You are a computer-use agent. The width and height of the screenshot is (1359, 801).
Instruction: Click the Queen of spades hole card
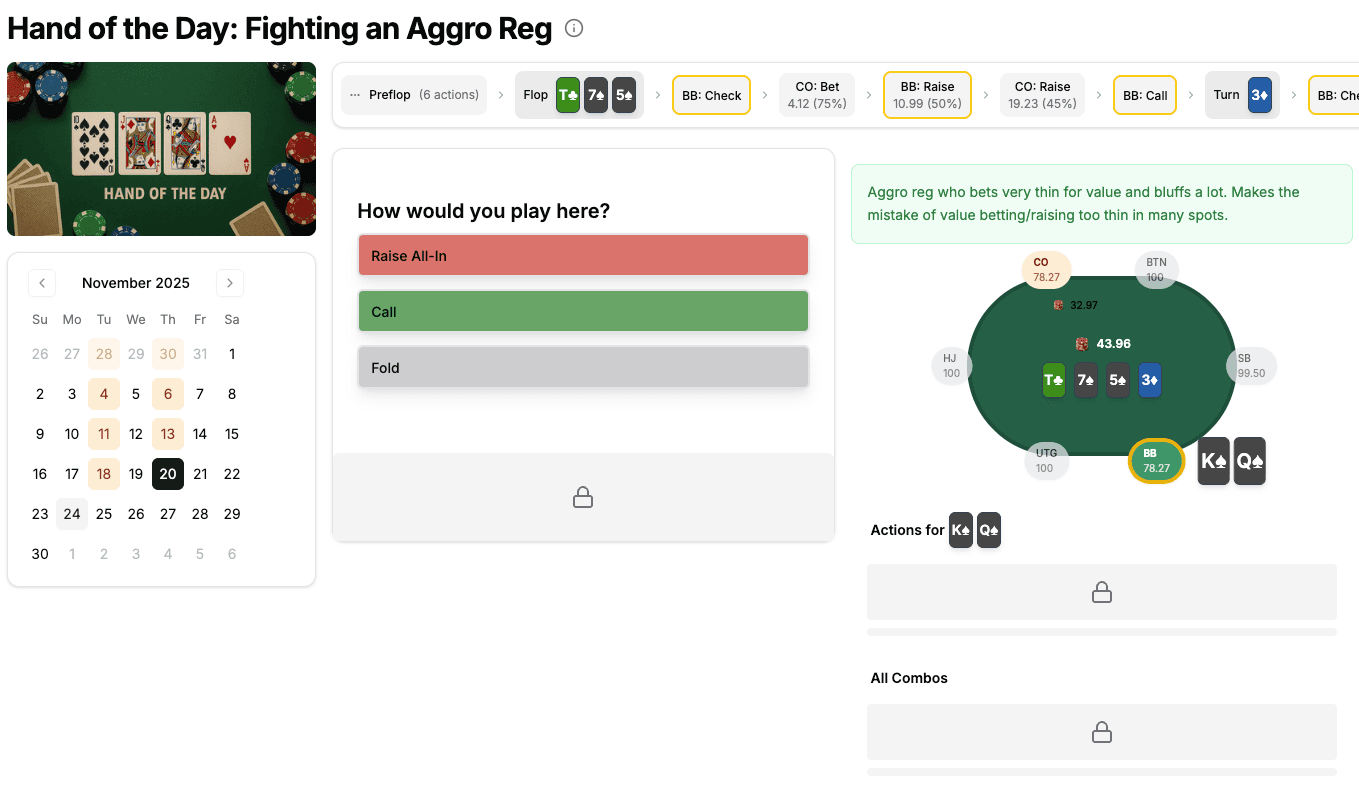pos(1249,461)
